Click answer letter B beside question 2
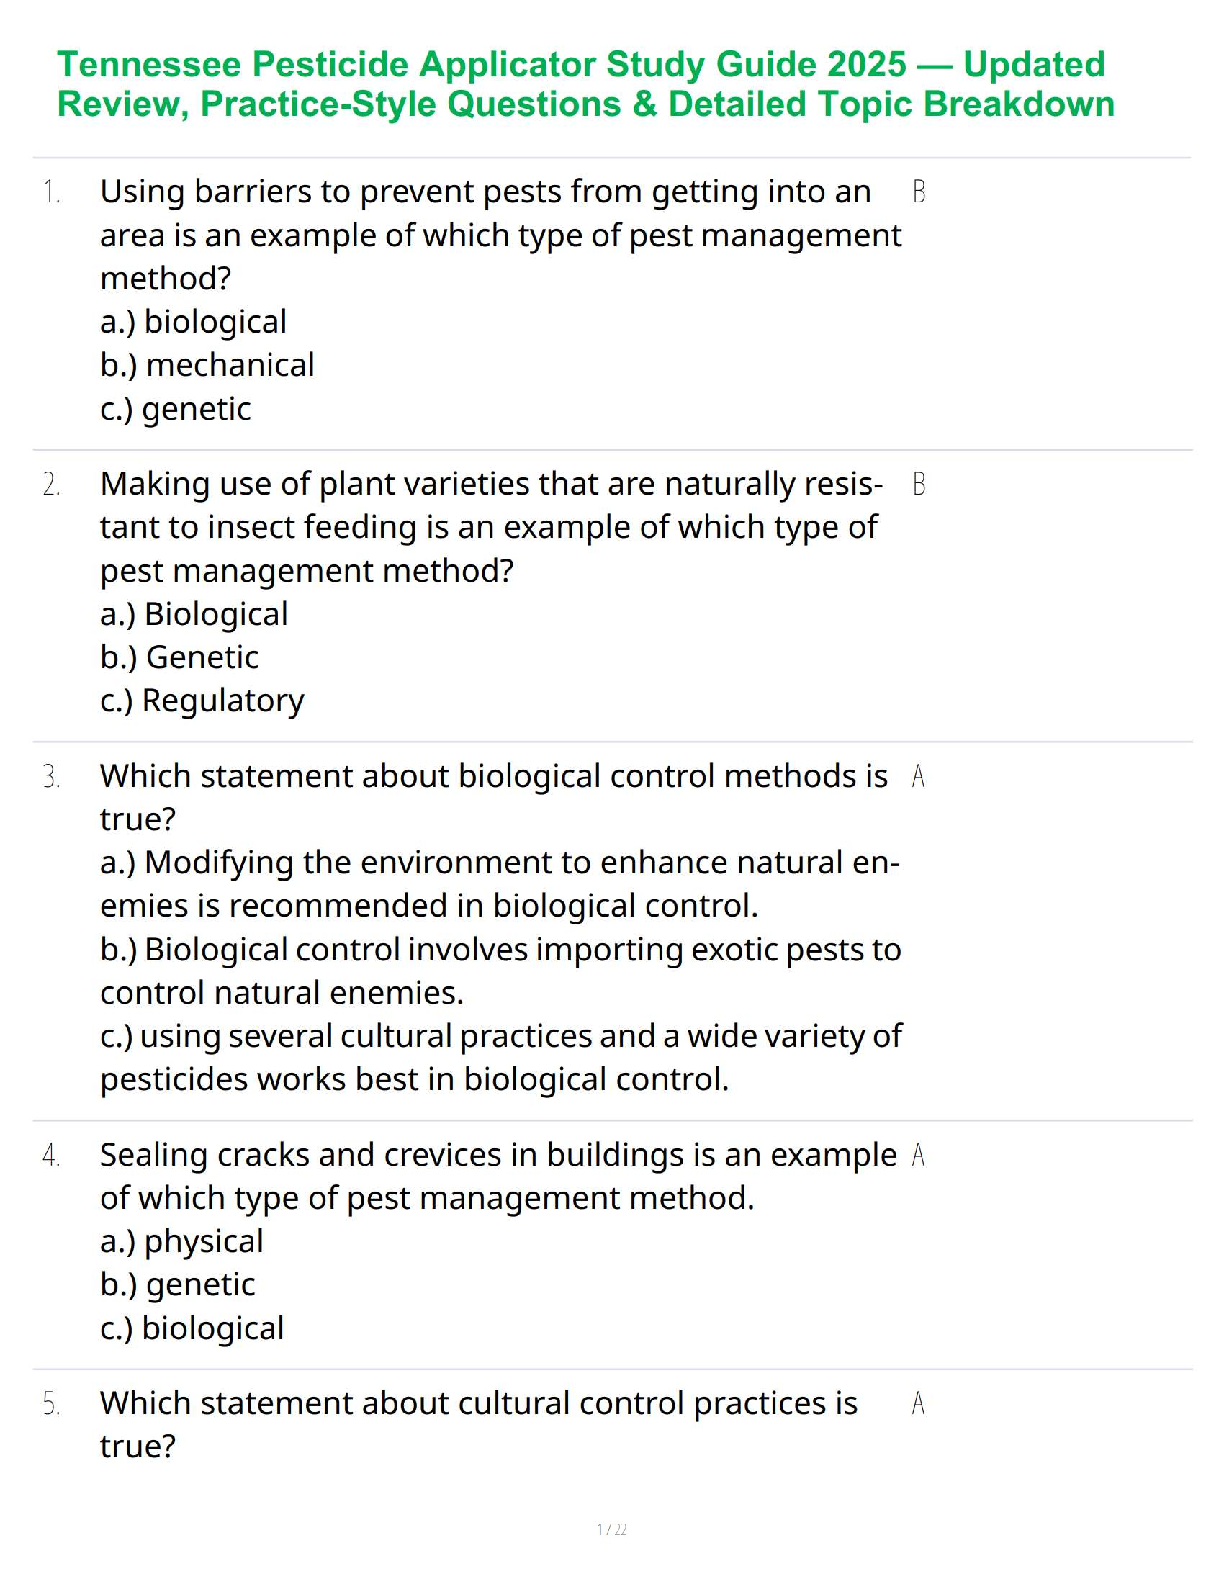Screen dimensions: 1224x1584 pos(918,484)
